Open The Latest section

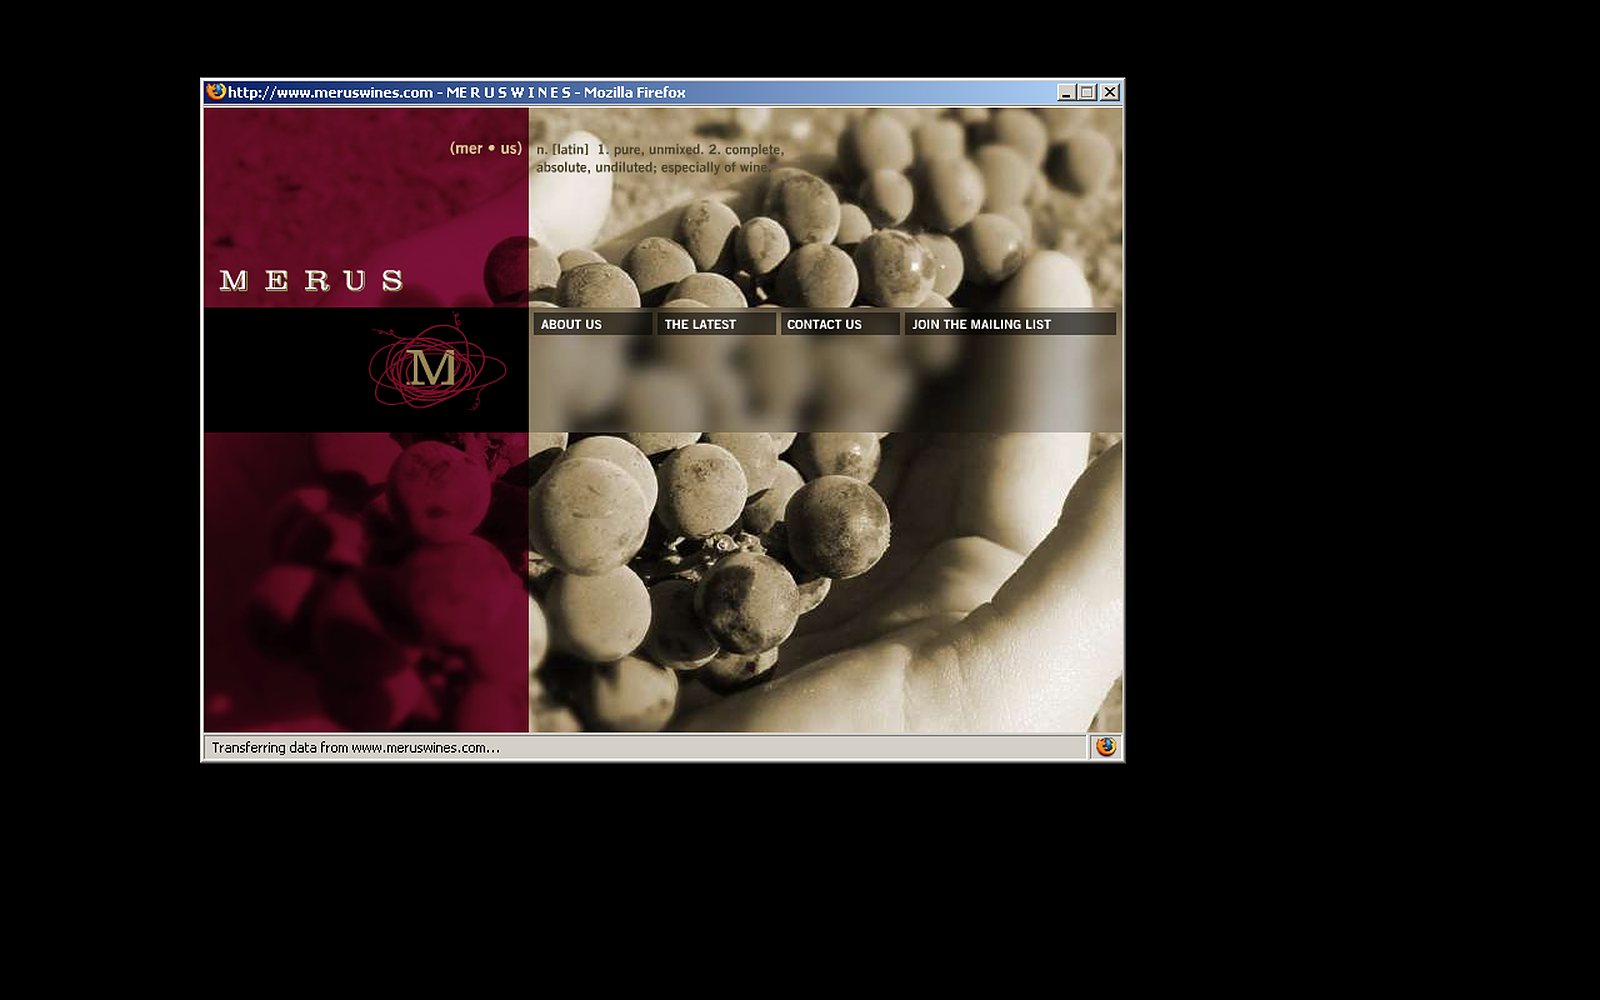point(716,324)
